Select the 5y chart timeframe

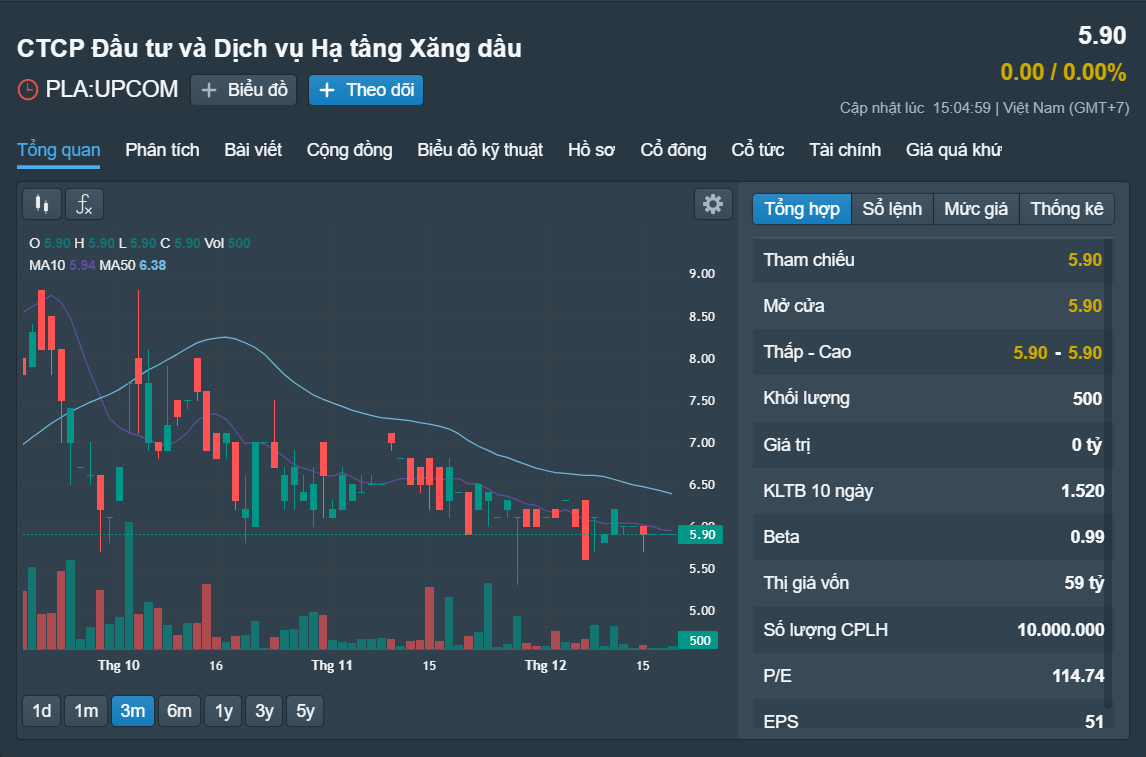[305, 711]
